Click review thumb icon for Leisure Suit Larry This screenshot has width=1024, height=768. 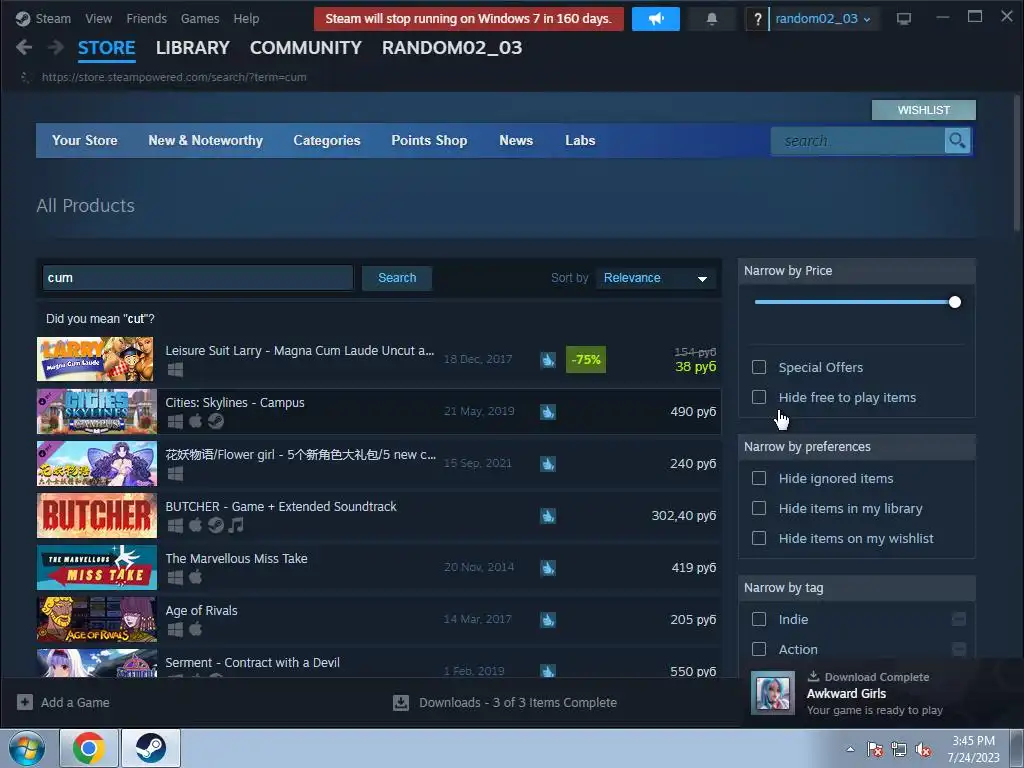(x=548, y=360)
